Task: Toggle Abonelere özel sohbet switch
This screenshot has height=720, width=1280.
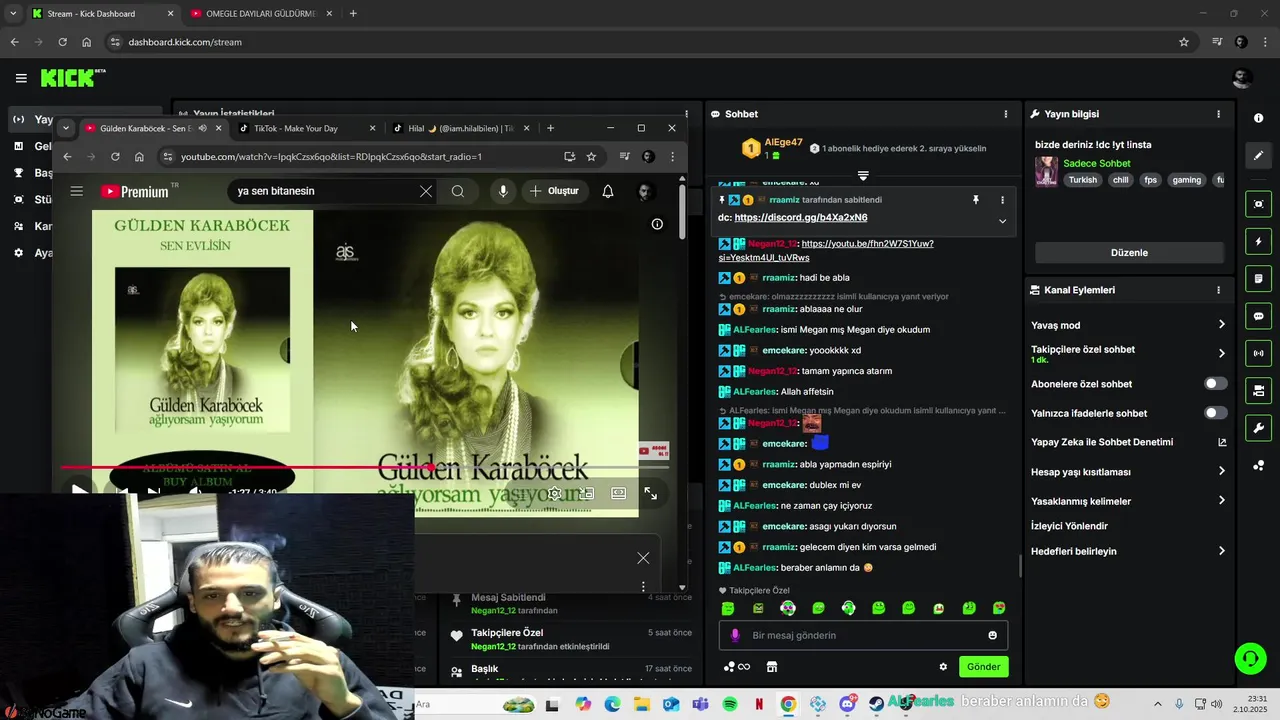Action: [x=1215, y=384]
